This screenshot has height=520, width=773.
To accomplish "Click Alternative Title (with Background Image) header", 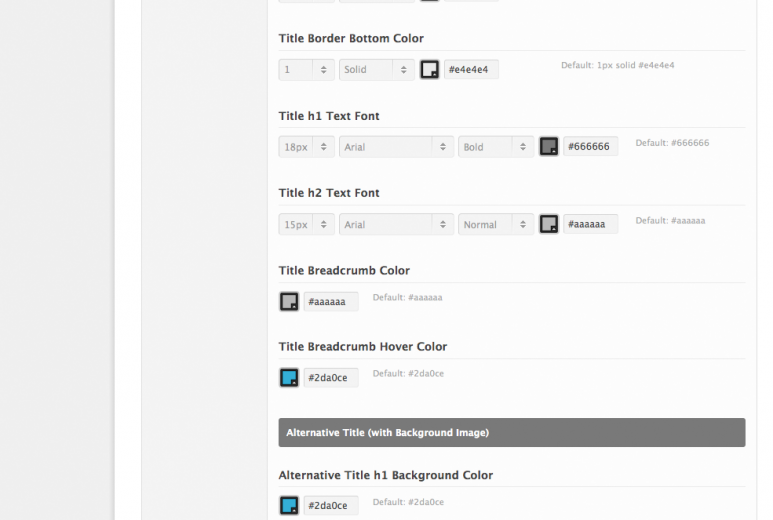I will pyautogui.click(x=512, y=433).
